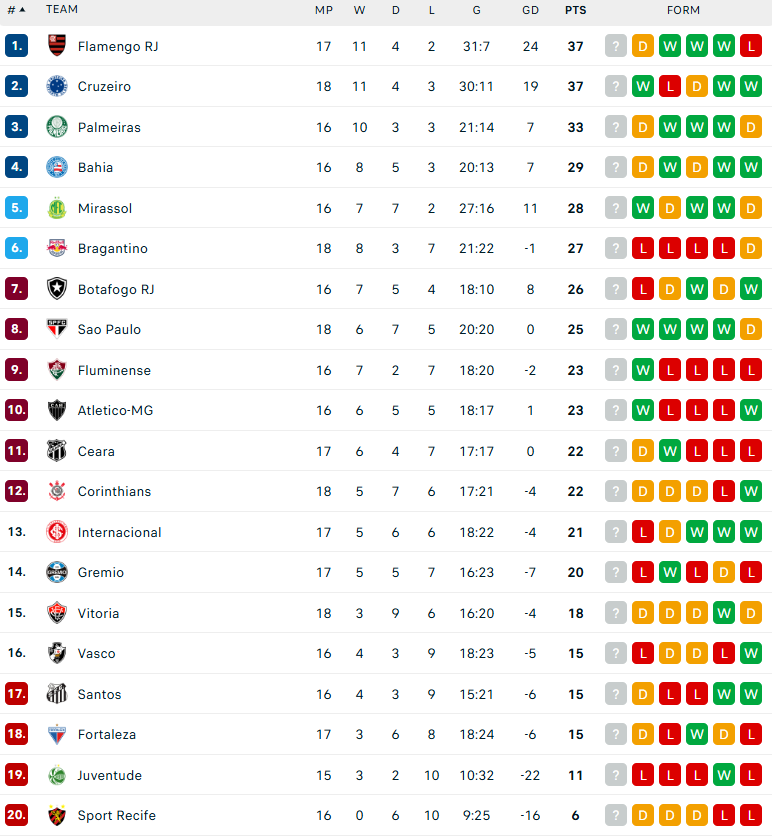Click the Internacional red crest icon
Screen dimensions: 772x836
57,532
